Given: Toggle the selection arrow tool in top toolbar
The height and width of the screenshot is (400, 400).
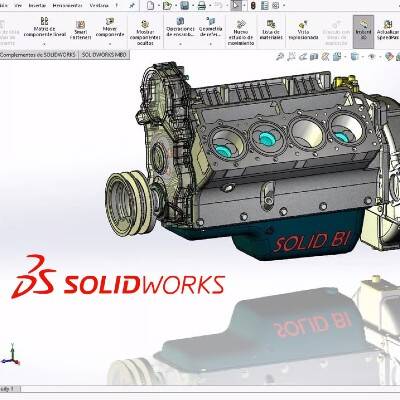Looking at the screenshot, I should pos(236,5).
